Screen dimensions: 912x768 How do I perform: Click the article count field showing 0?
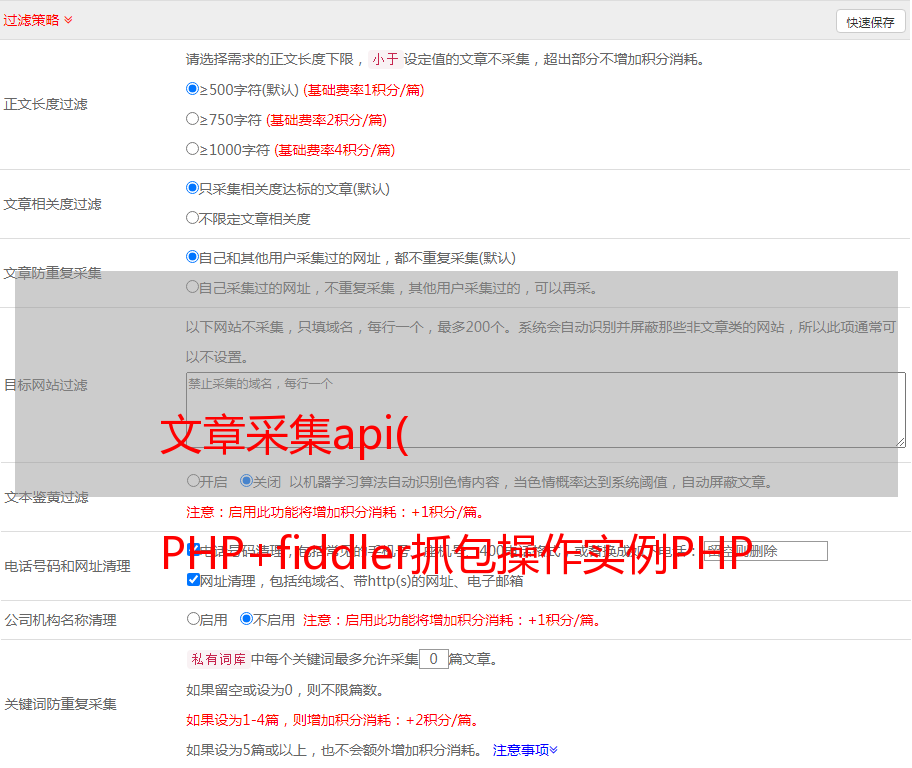(433, 659)
